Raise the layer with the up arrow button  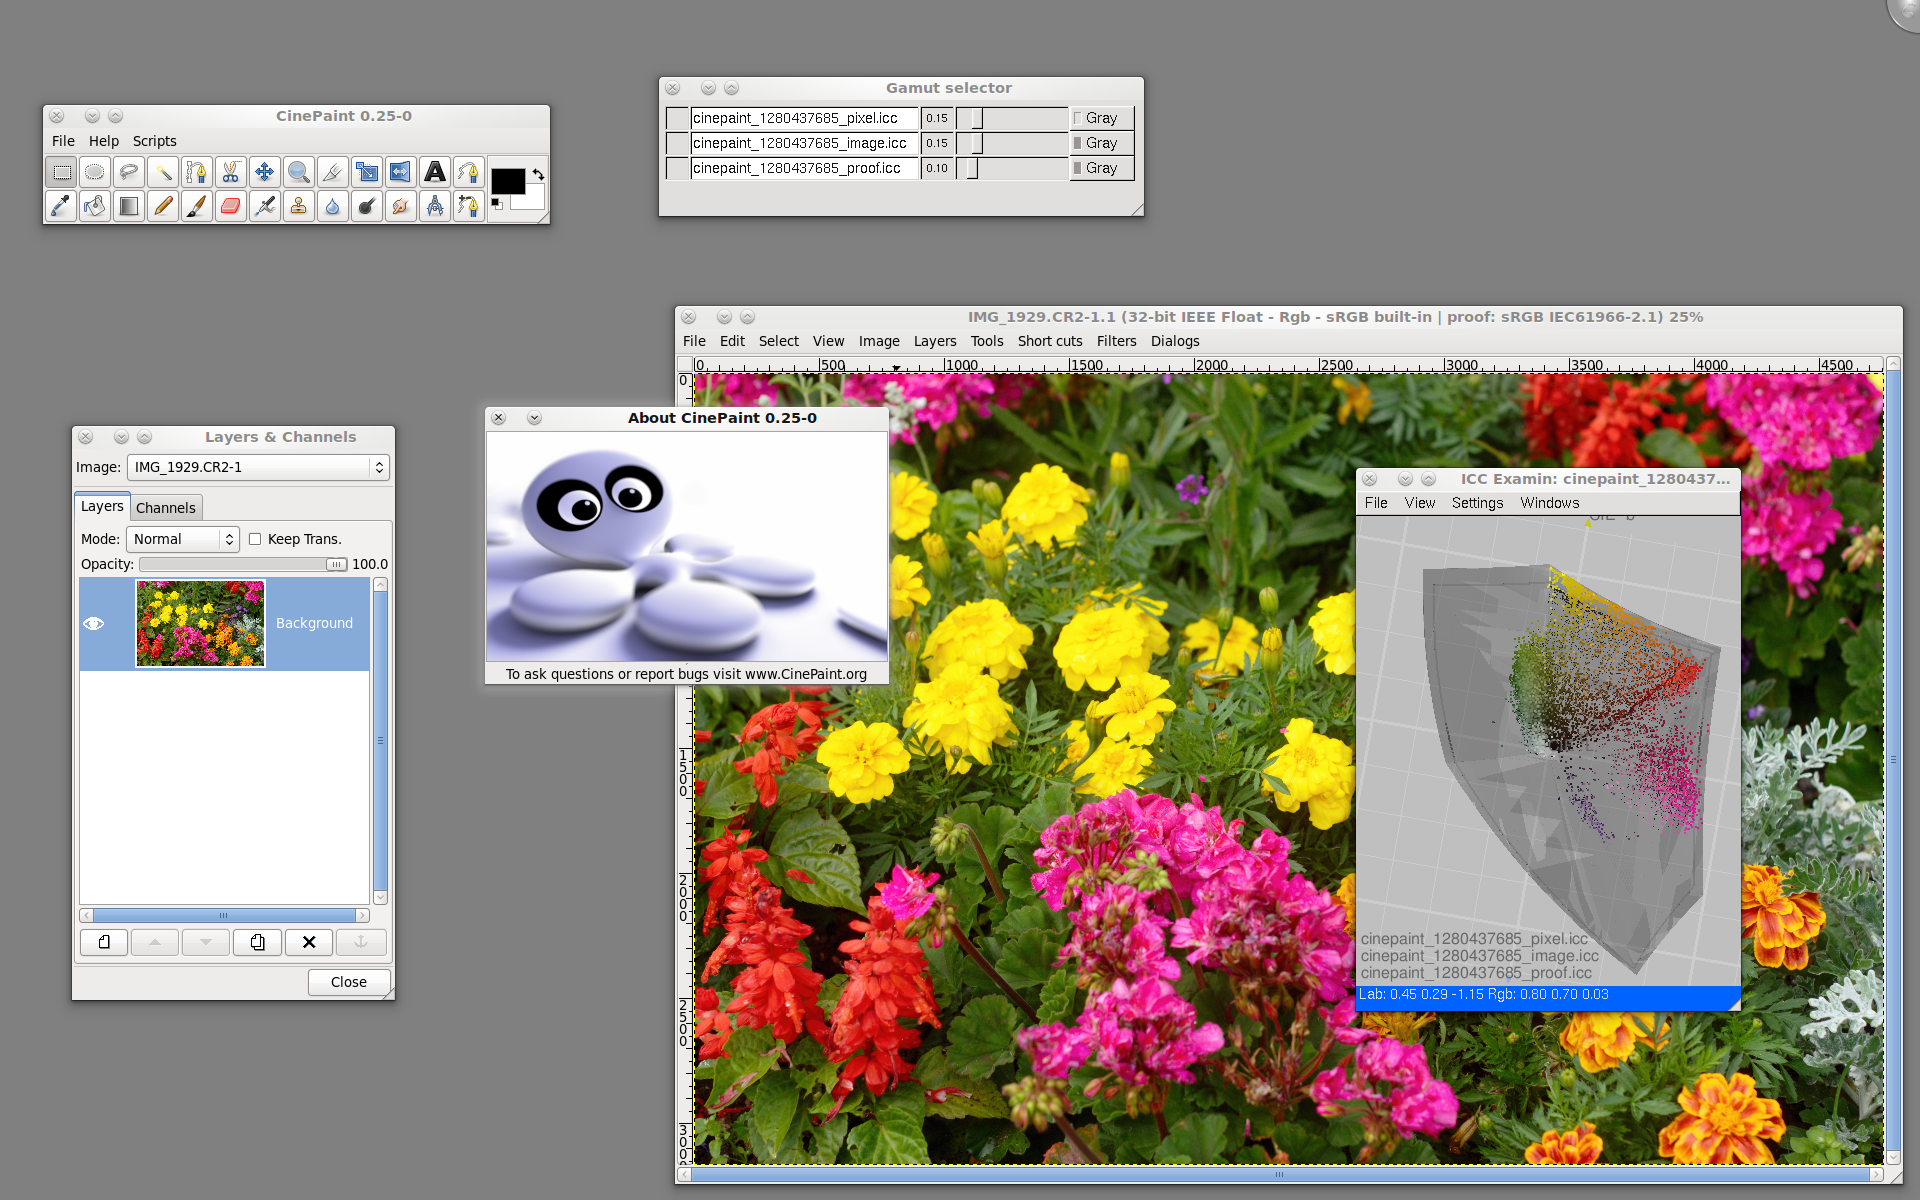(x=155, y=942)
